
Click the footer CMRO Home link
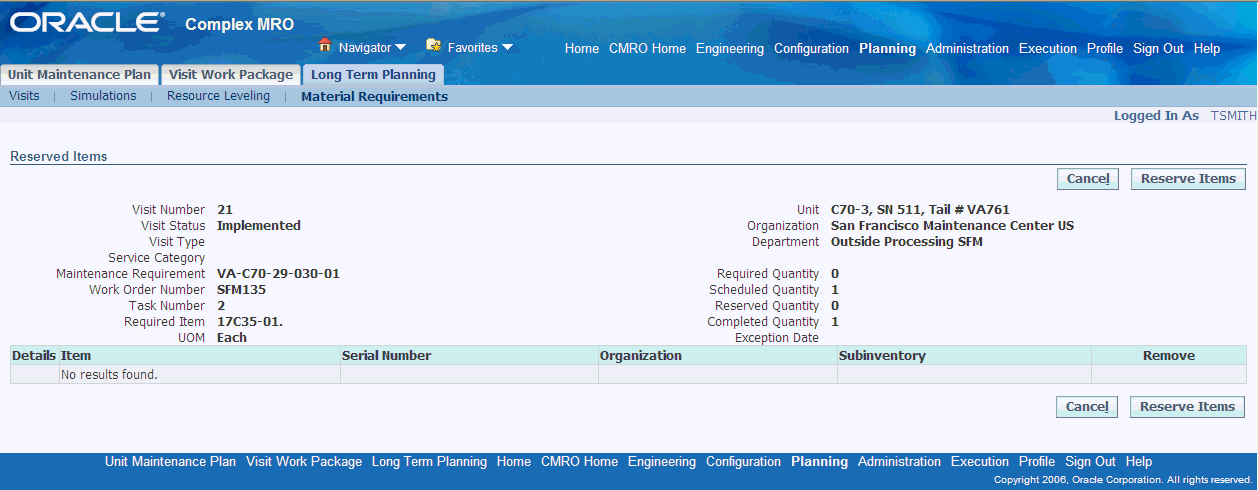(579, 462)
